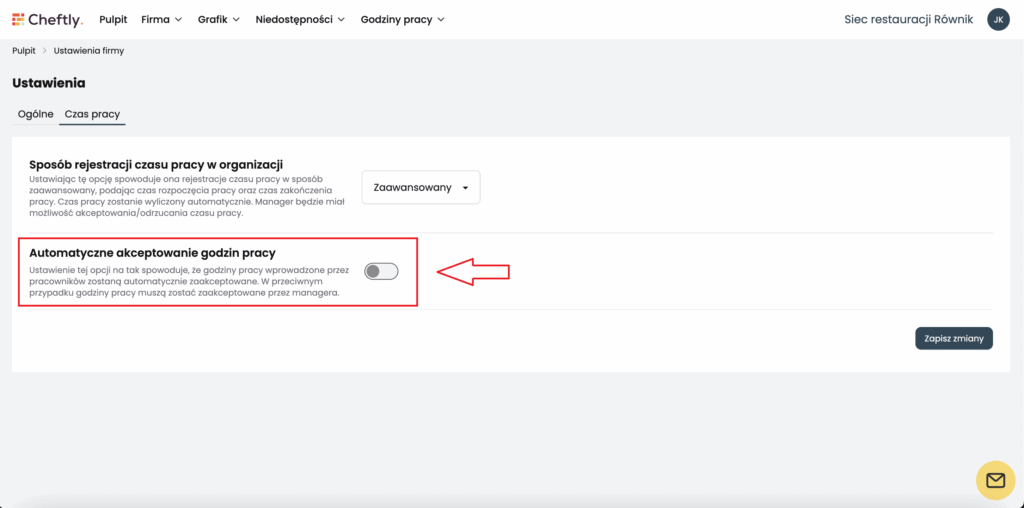Click the Siec restauracji Równik company name
This screenshot has height=508, width=1024.
click(908, 20)
